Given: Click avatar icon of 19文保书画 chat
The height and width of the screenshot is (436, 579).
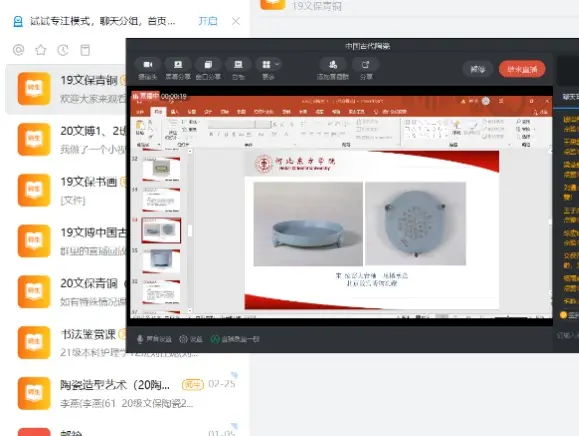Looking at the screenshot, I should 34,190.
